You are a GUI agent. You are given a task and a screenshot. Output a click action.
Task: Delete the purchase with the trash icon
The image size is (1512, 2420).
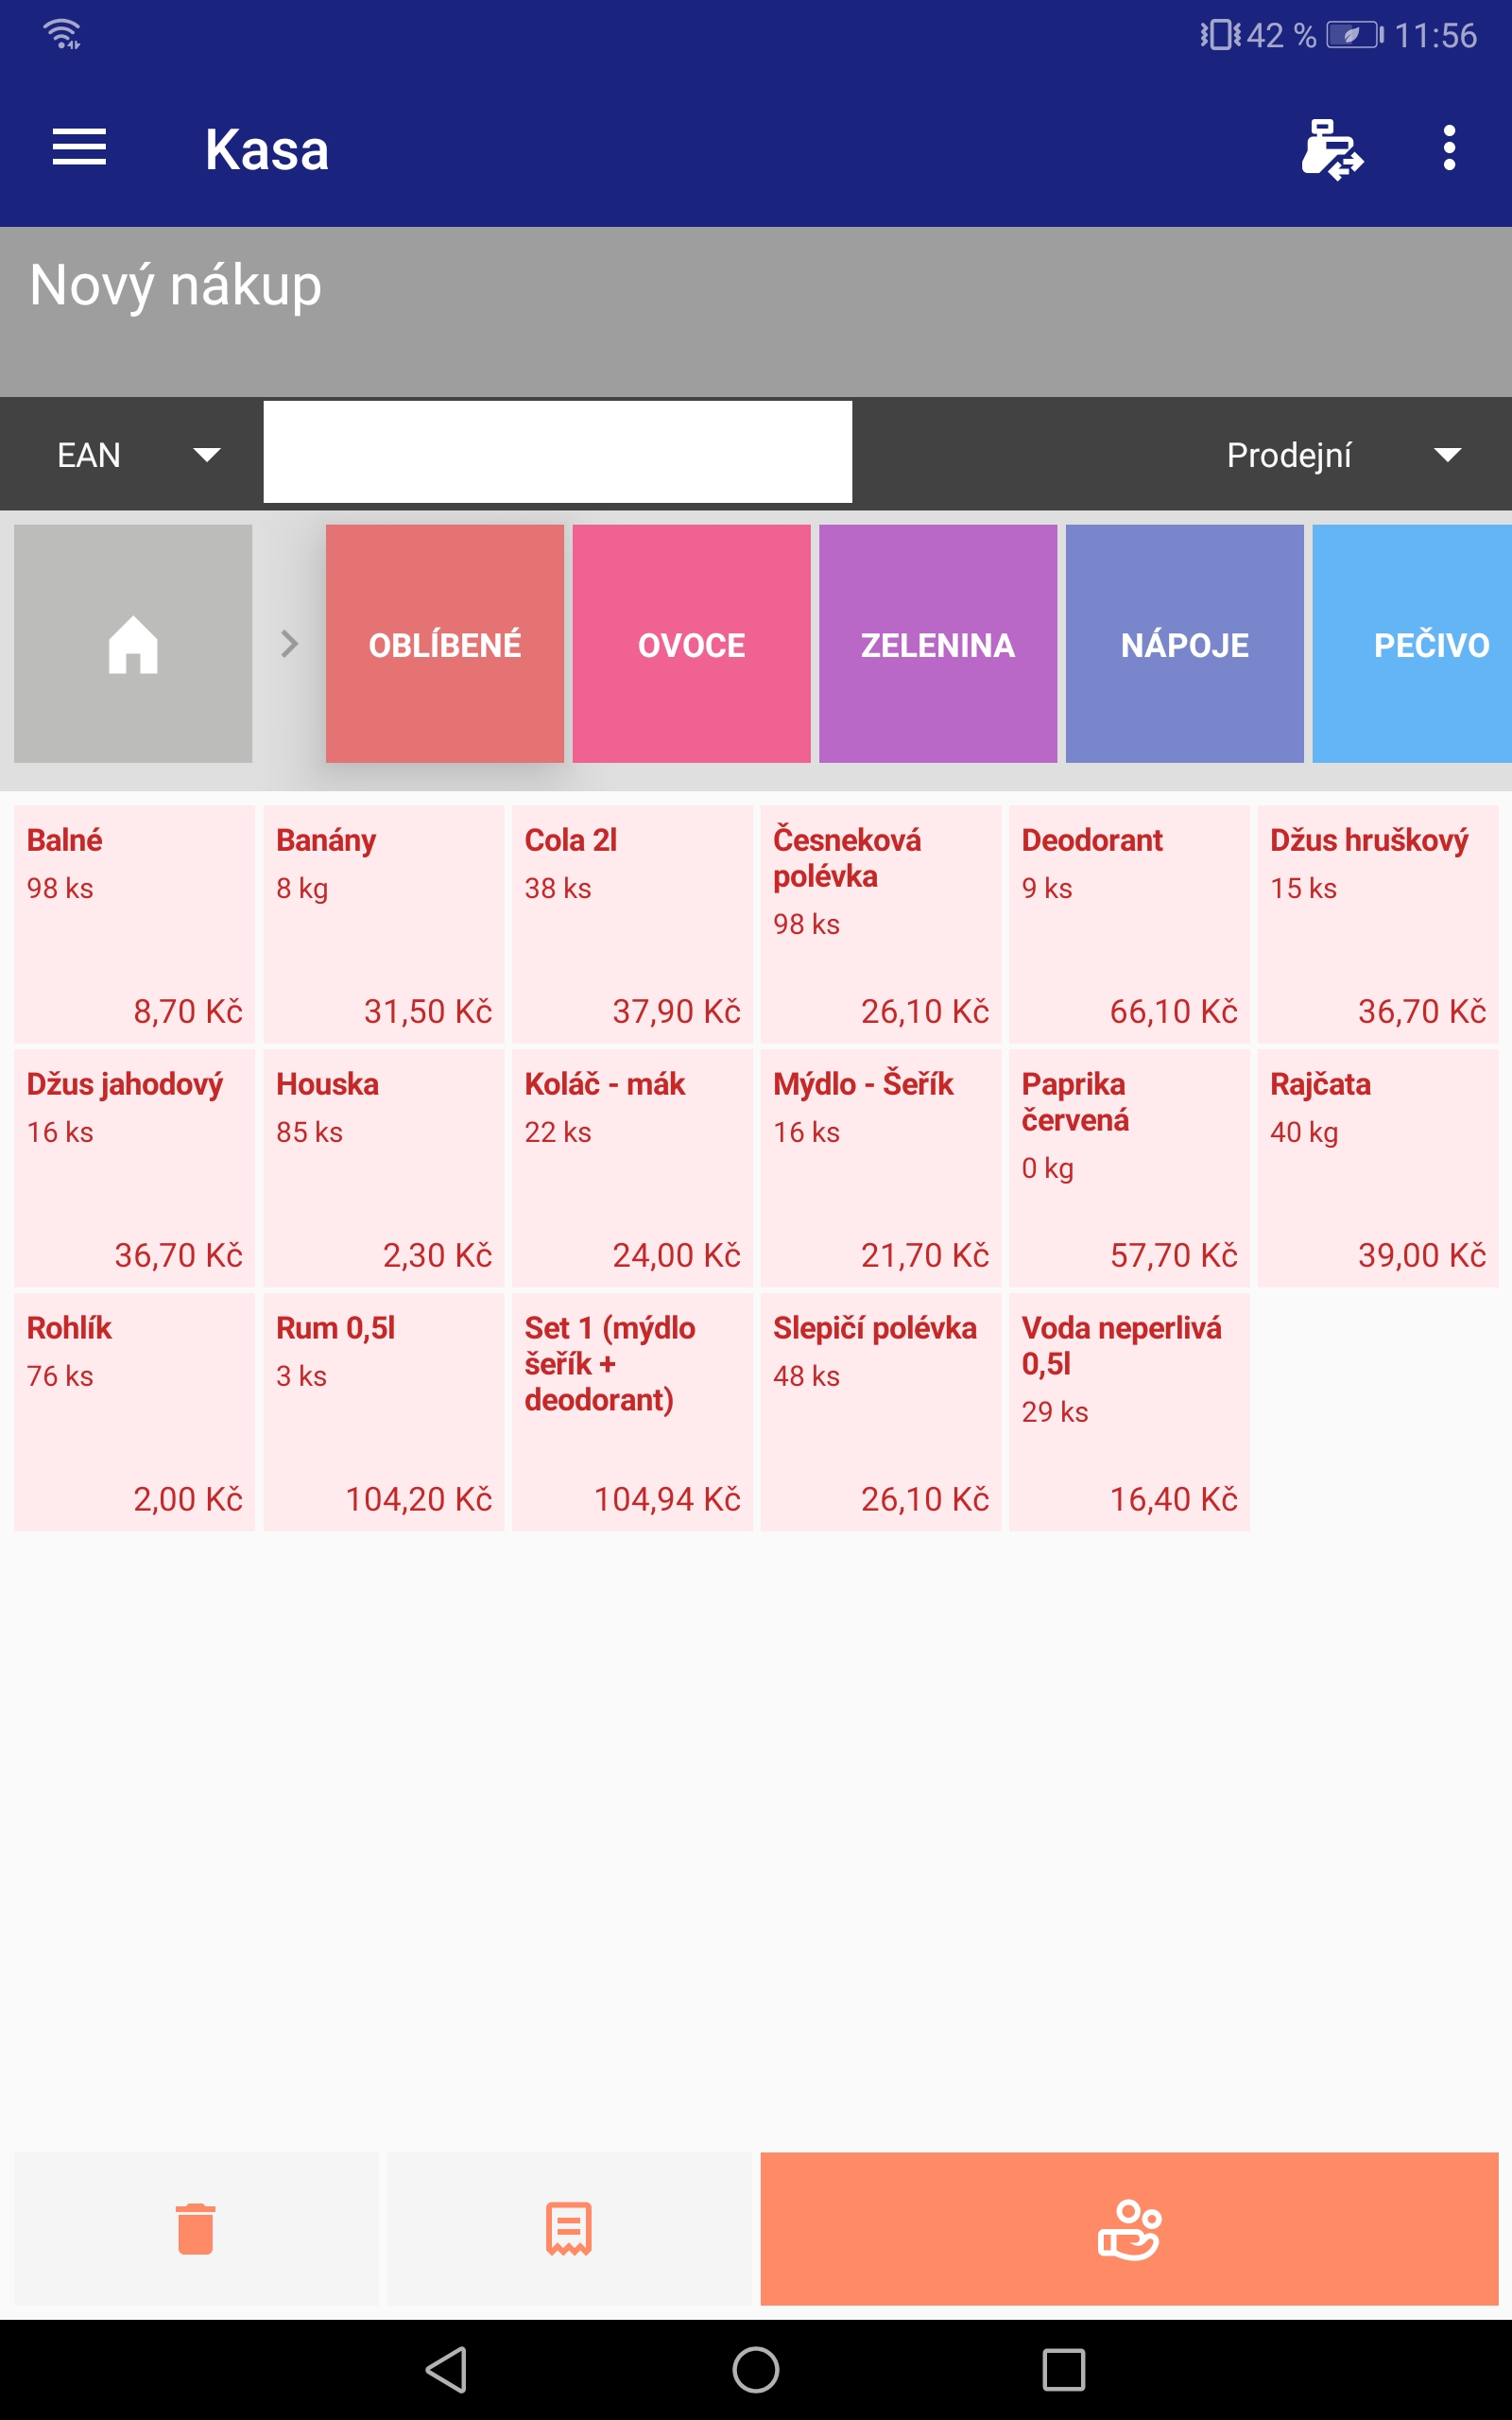pos(196,2228)
